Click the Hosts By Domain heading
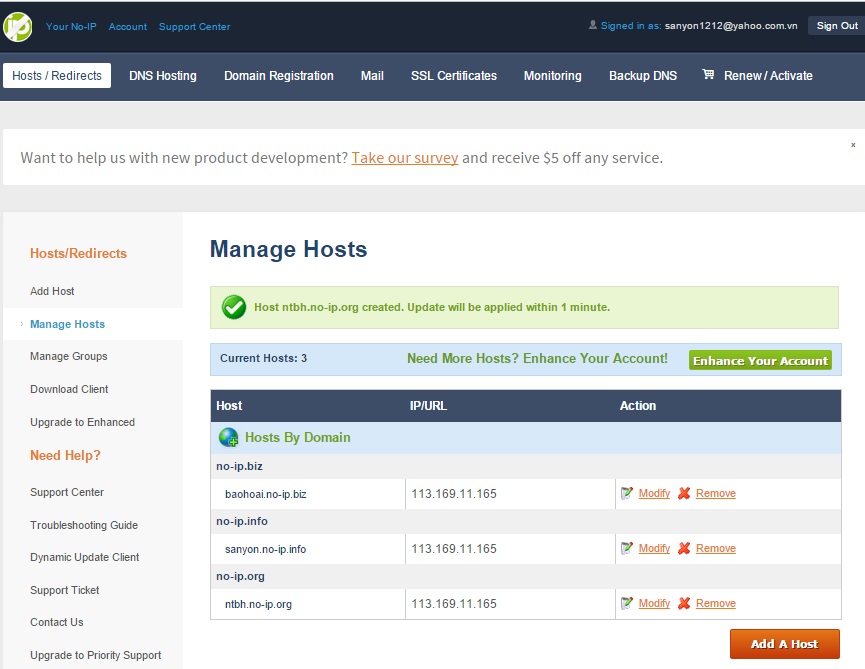This screenshot has width=865, height=669. click(297, 437)
